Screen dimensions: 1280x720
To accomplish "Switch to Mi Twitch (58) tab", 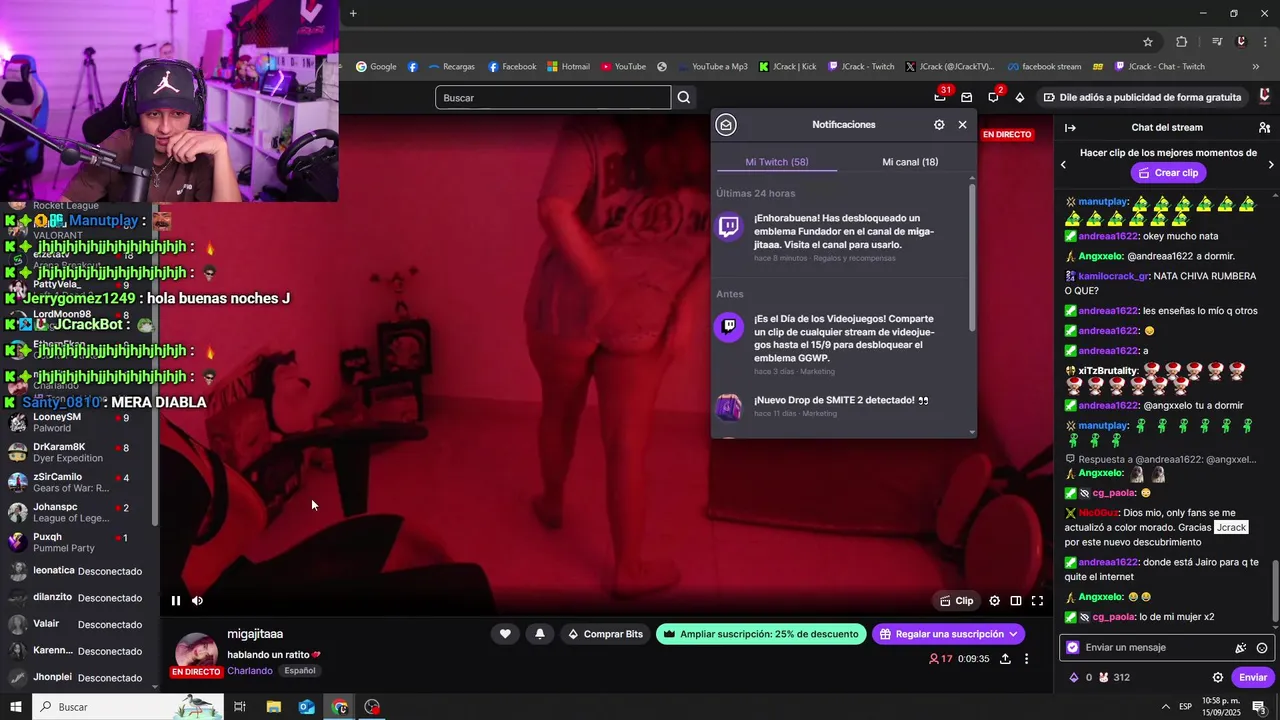I will point(777,162).
